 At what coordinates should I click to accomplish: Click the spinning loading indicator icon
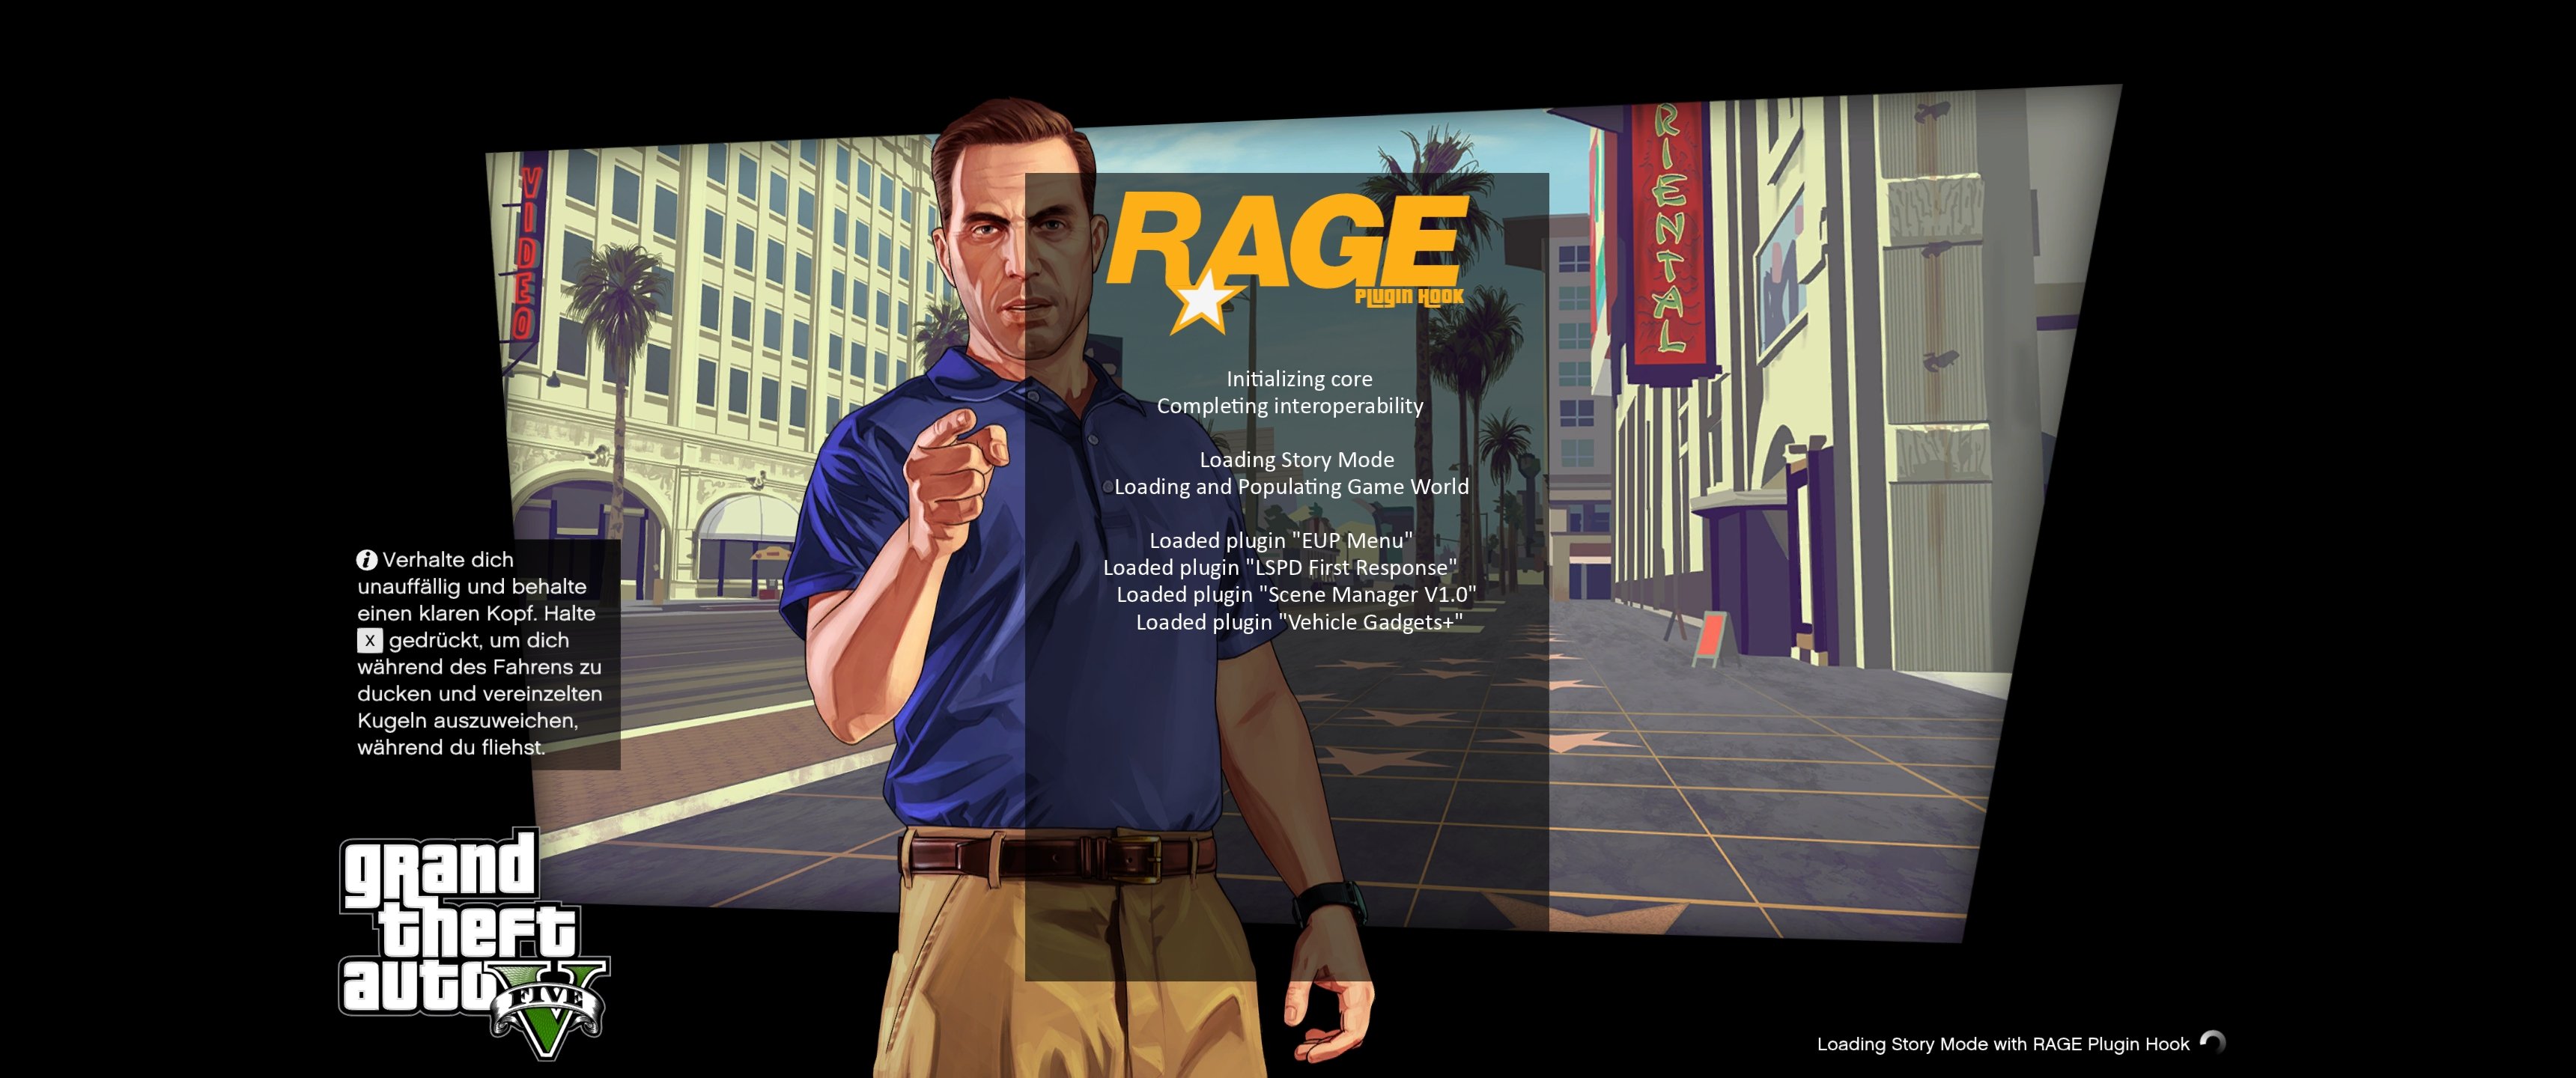2213,1043
